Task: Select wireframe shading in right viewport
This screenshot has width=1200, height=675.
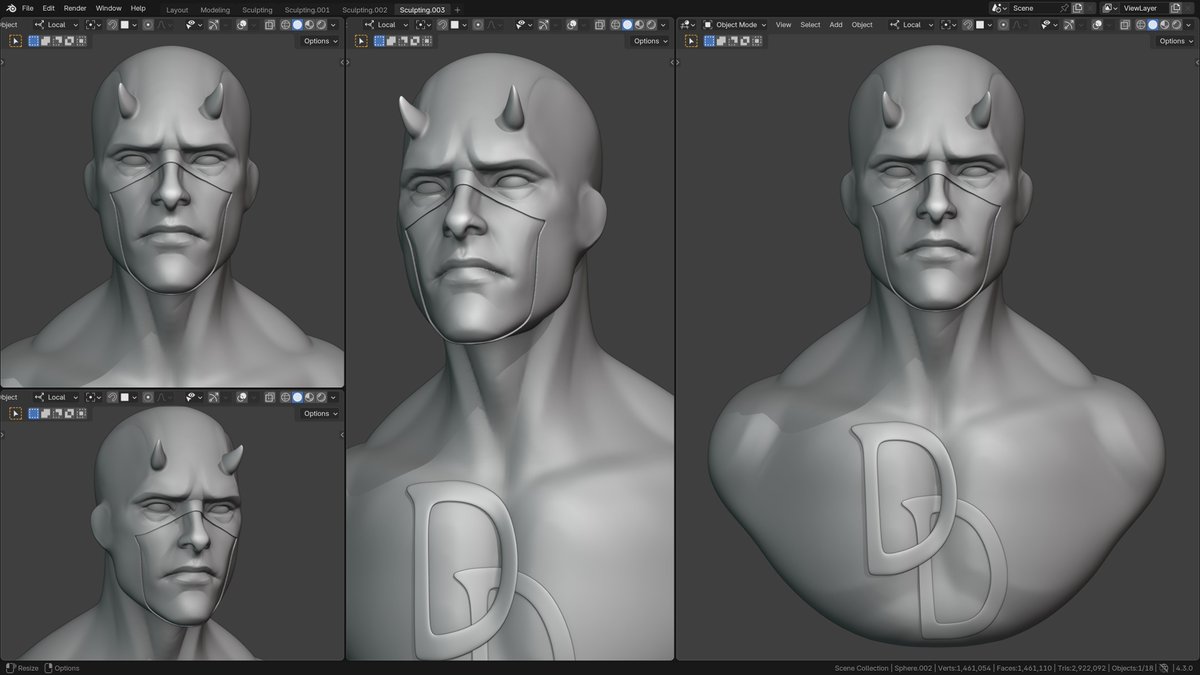Action: (x=1141, y=24)
